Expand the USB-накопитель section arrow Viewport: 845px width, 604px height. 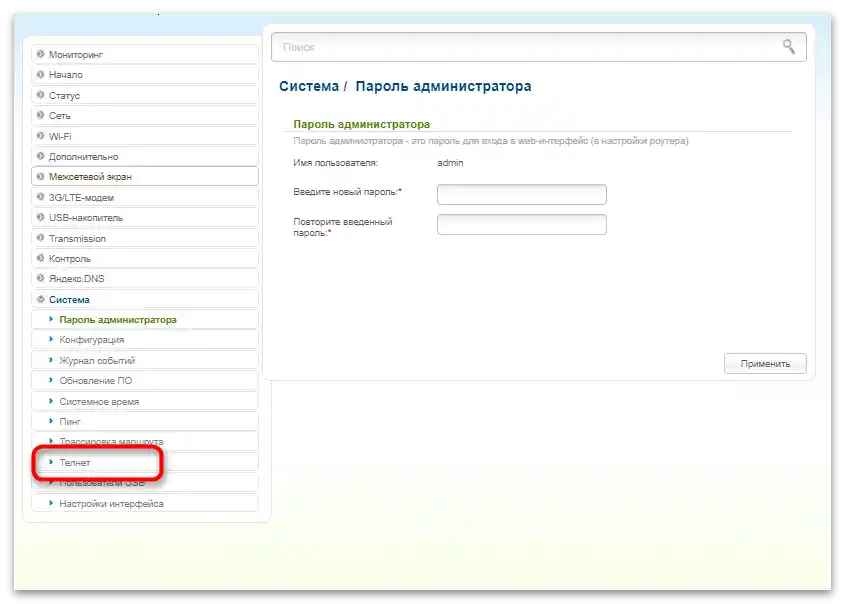point(40,217)
